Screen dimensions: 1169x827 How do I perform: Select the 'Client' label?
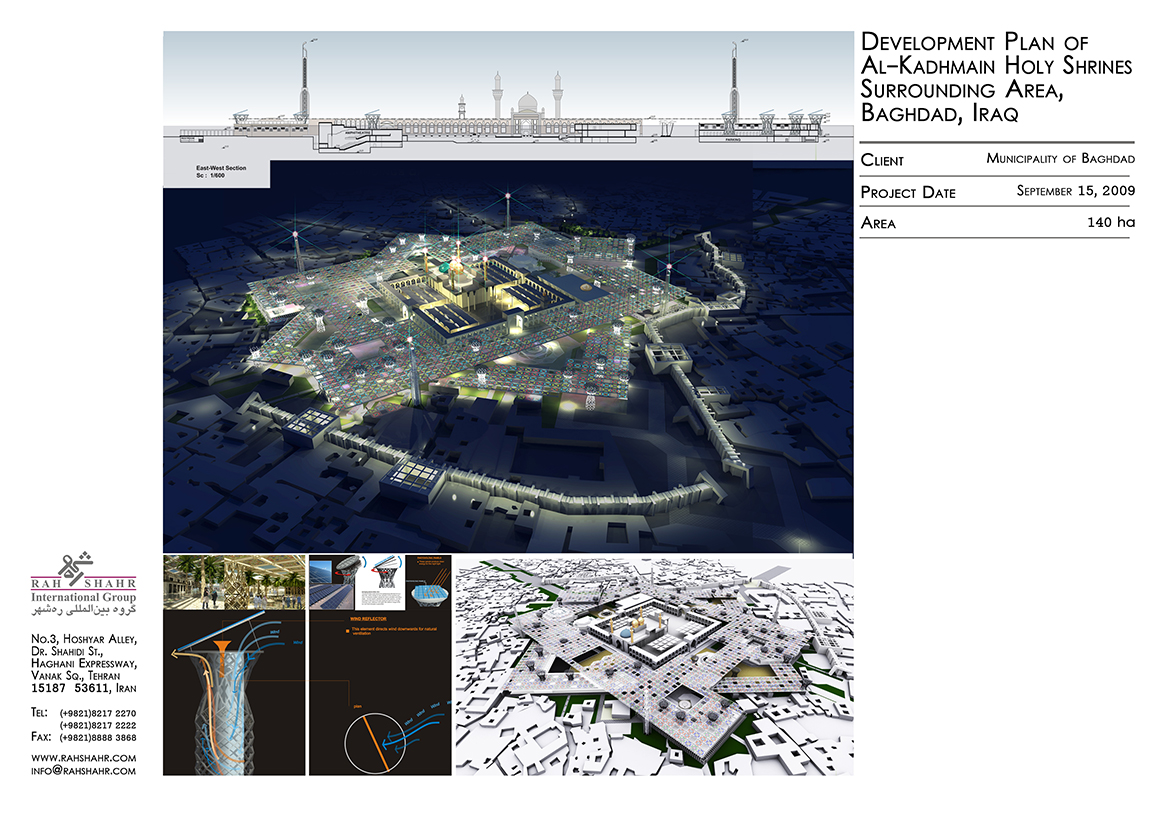point(882,160)
